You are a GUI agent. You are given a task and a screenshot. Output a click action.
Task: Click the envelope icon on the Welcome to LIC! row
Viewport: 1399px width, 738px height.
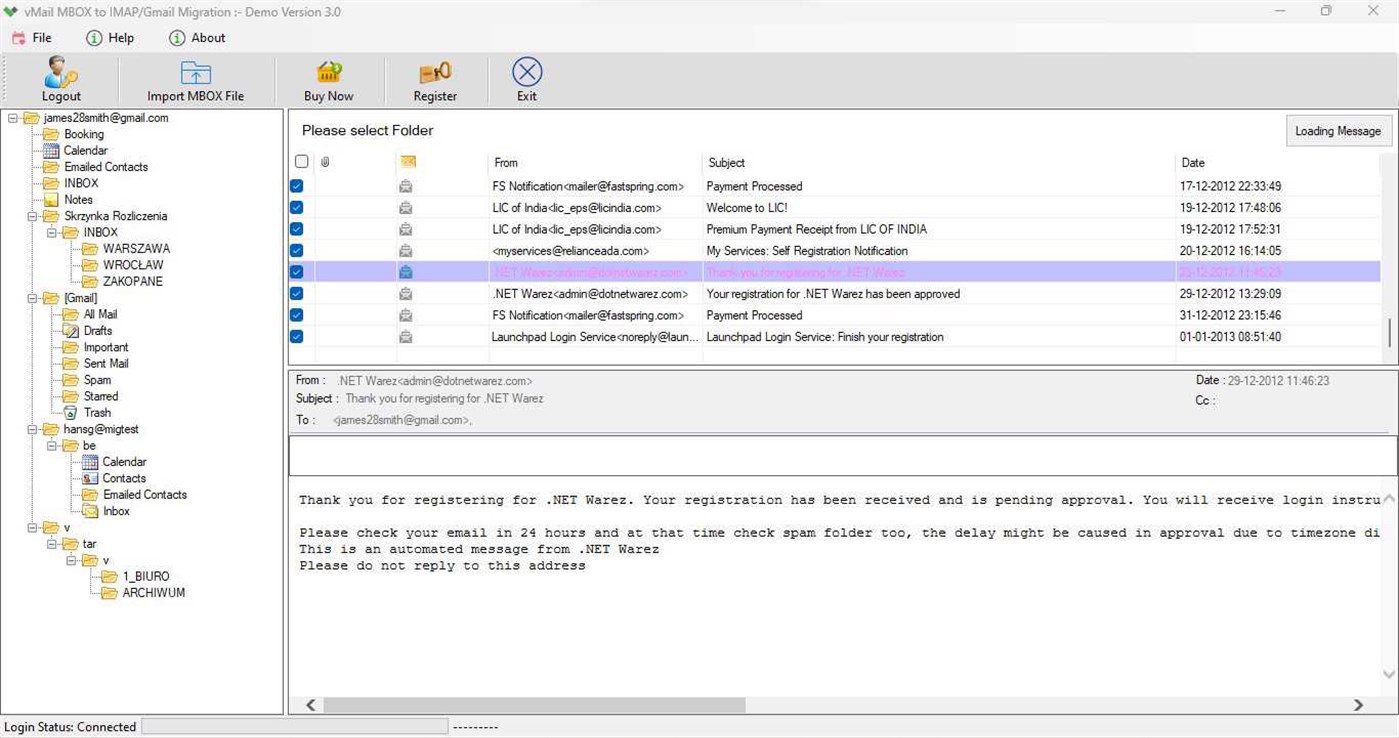[x=405, y=207]
